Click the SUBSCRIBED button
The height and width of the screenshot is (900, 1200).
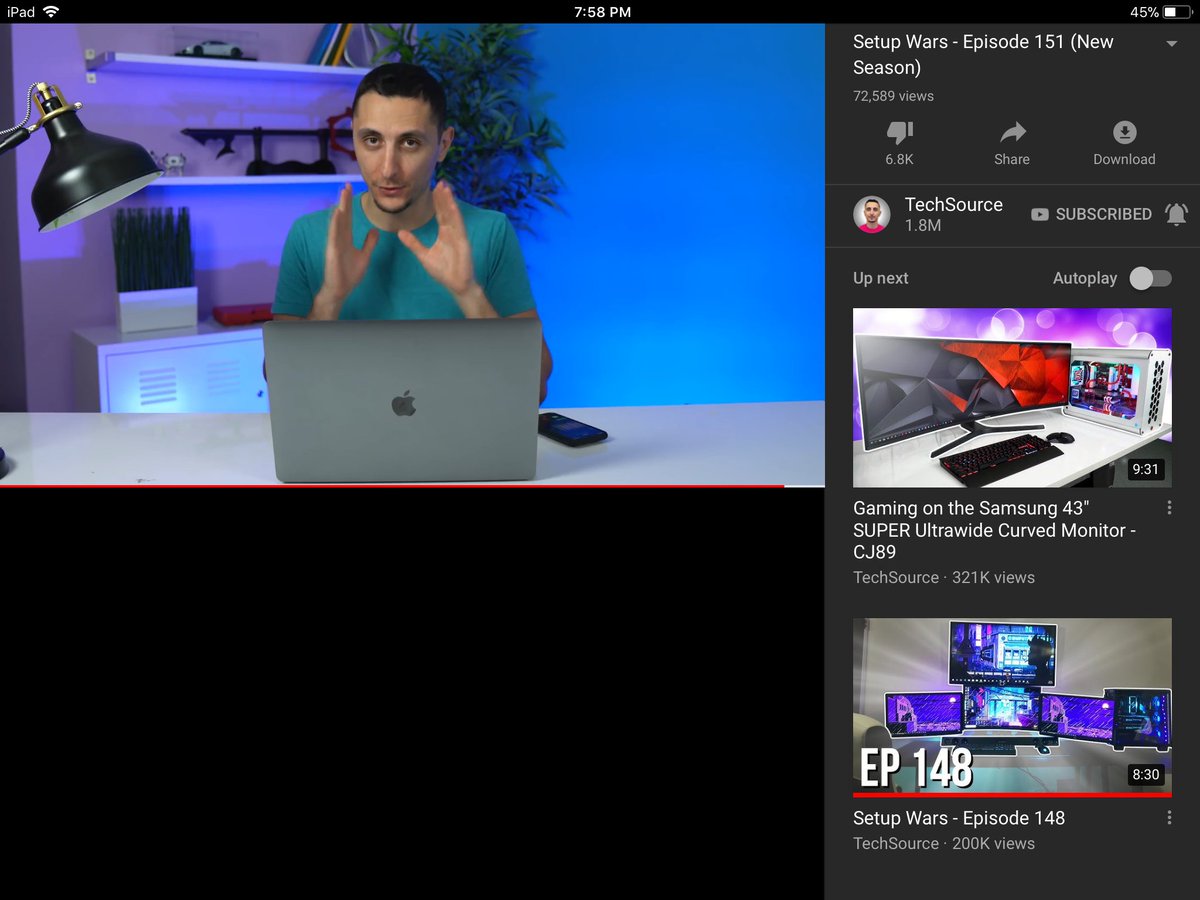coord(1091,214)
